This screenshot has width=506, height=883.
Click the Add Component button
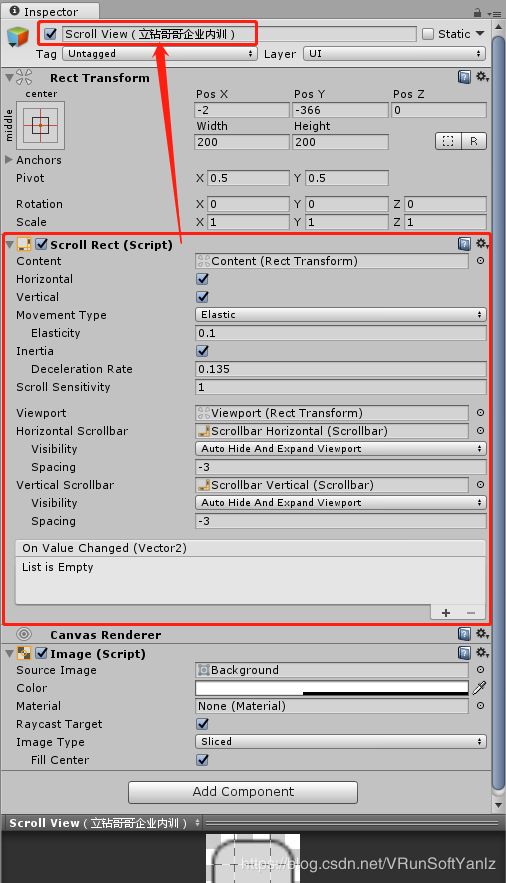243,792
